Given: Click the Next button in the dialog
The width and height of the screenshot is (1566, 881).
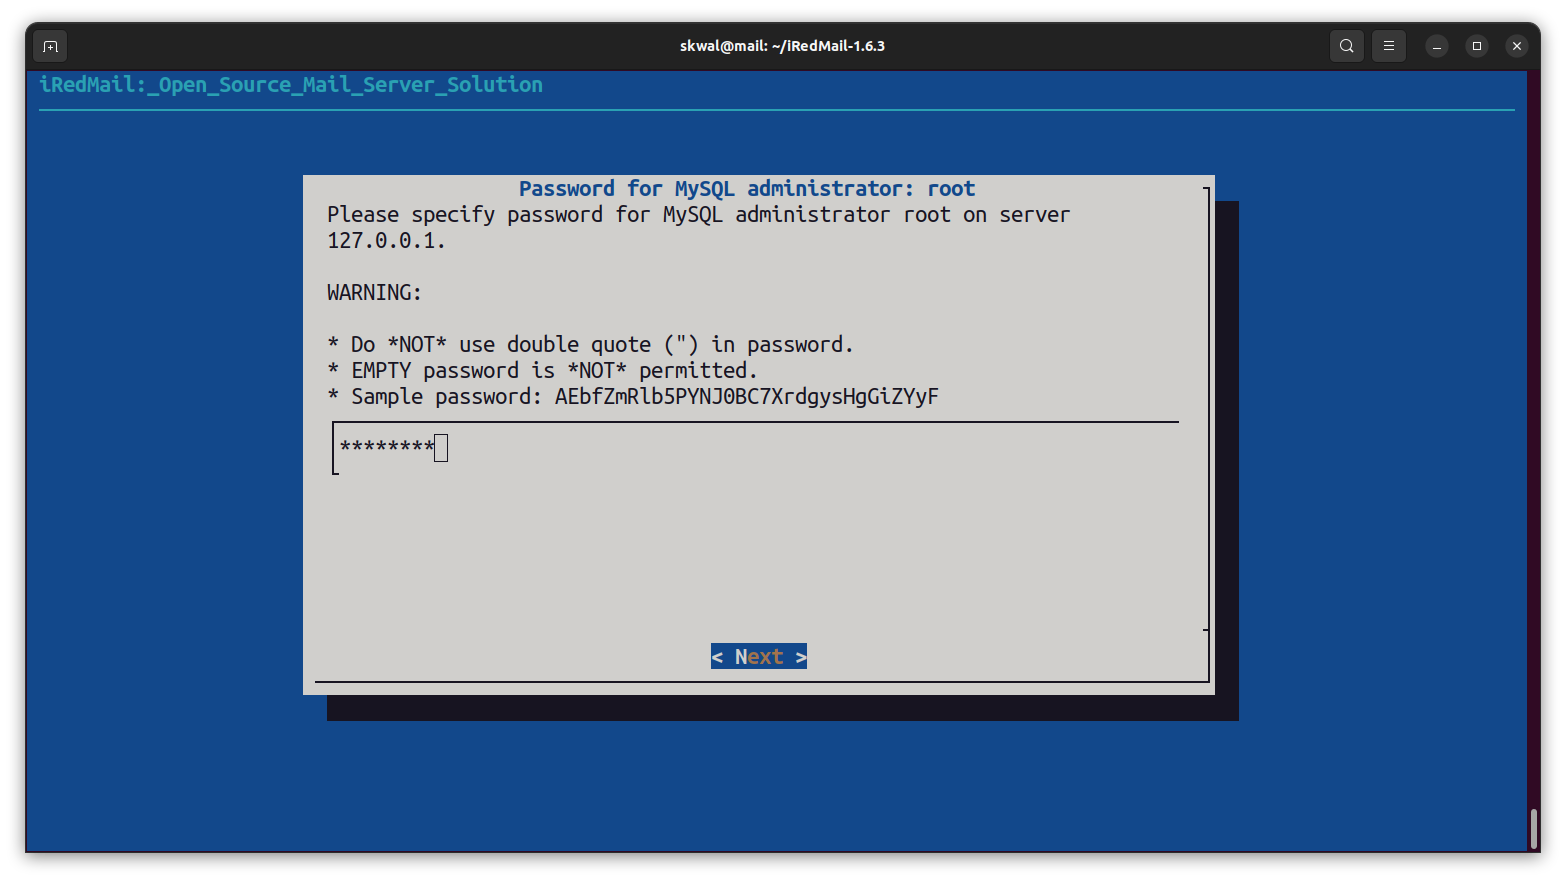Looking at the screenshot, I should coord(759,656).
